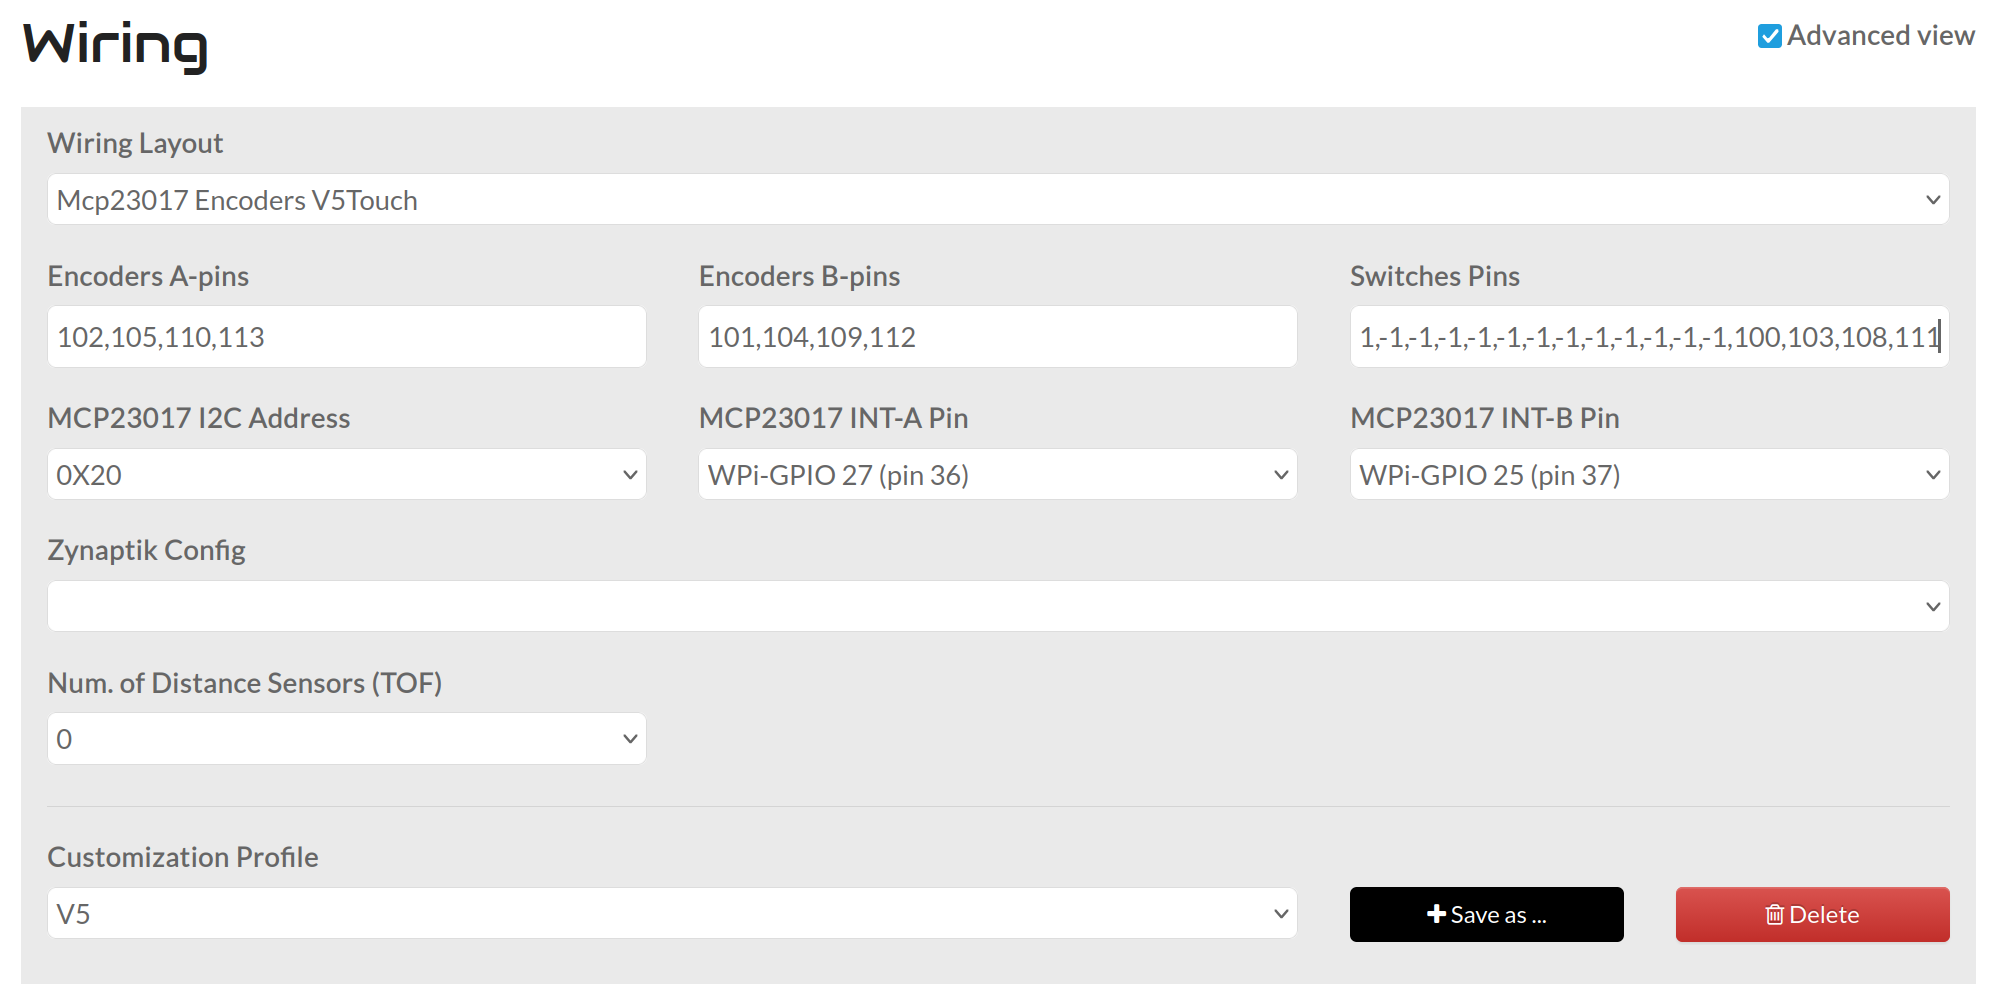Open Num. of Distance Sensors dropdown

[x=346, y=739]
